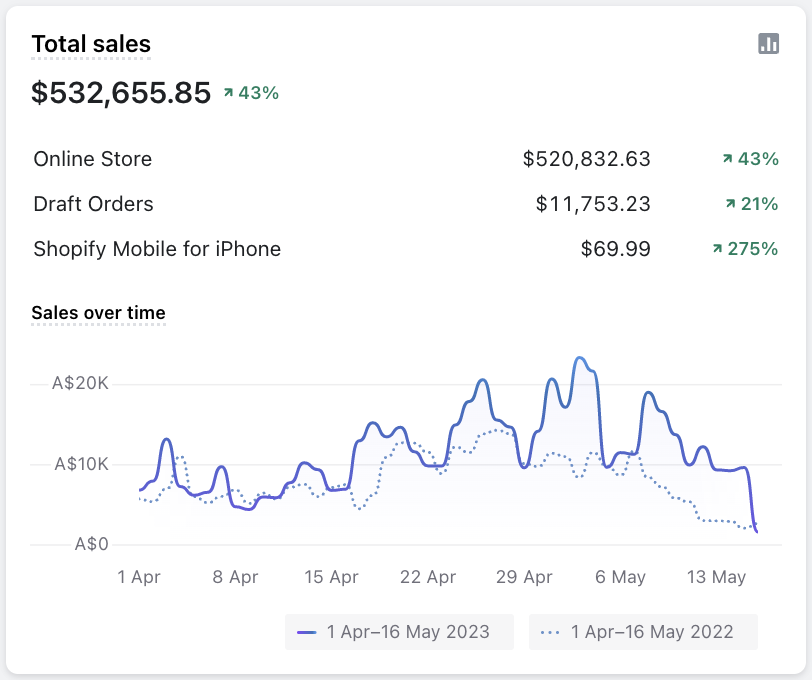Click the Online Store 43% growth indicator

tap(750, 159)
